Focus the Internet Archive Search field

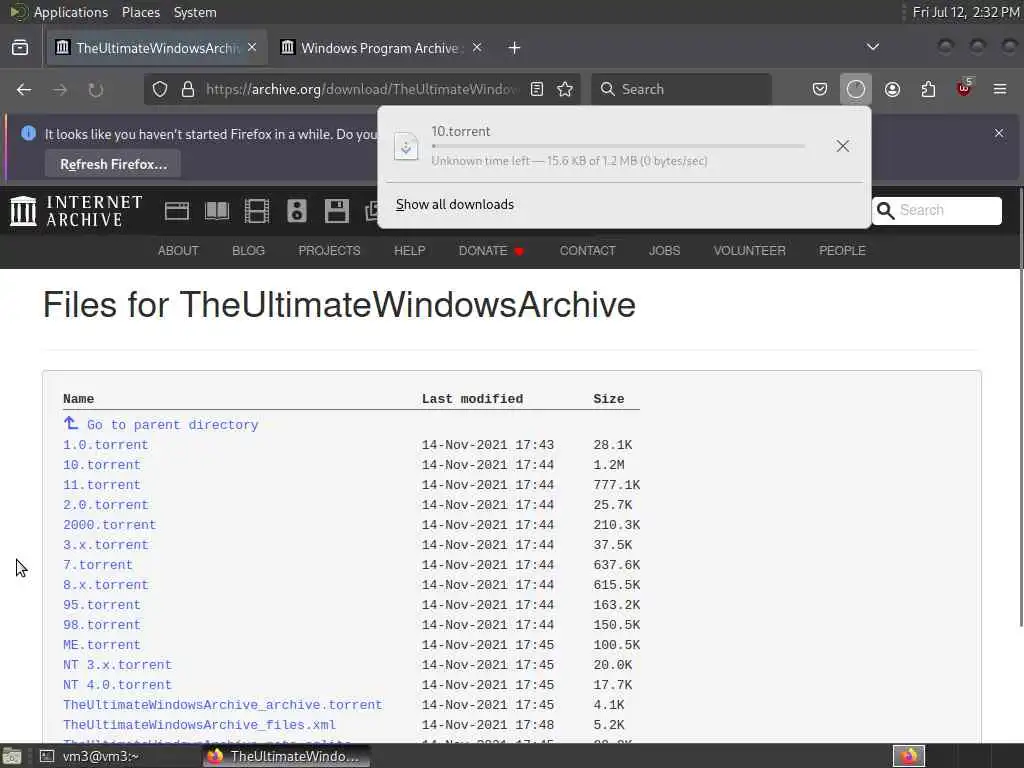click(x=936, y=210)
